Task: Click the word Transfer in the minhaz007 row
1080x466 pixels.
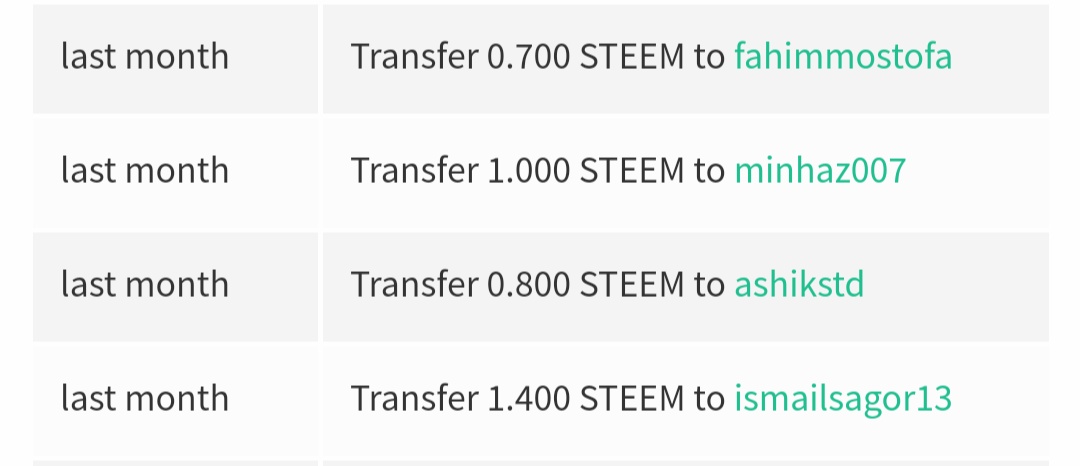Action: point(415,170)
